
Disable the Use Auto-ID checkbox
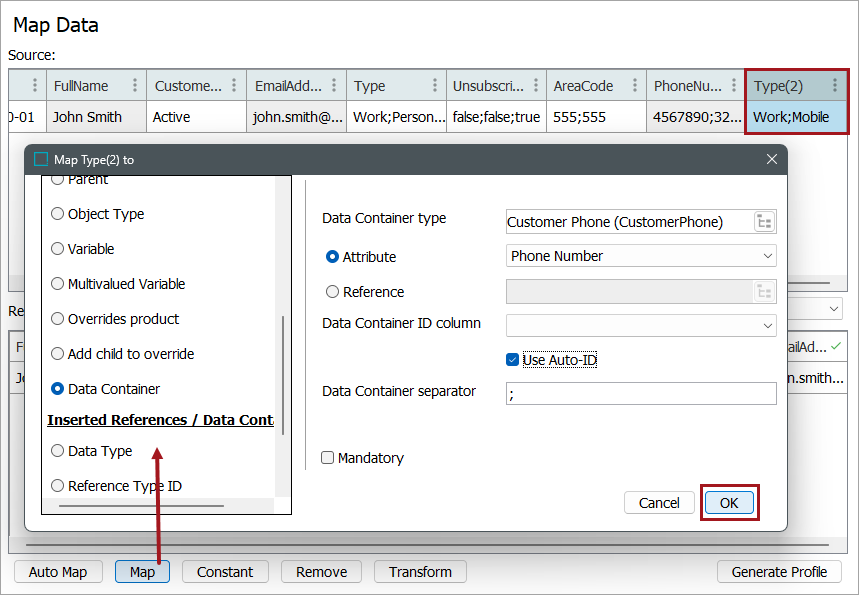tap(513, 360)
